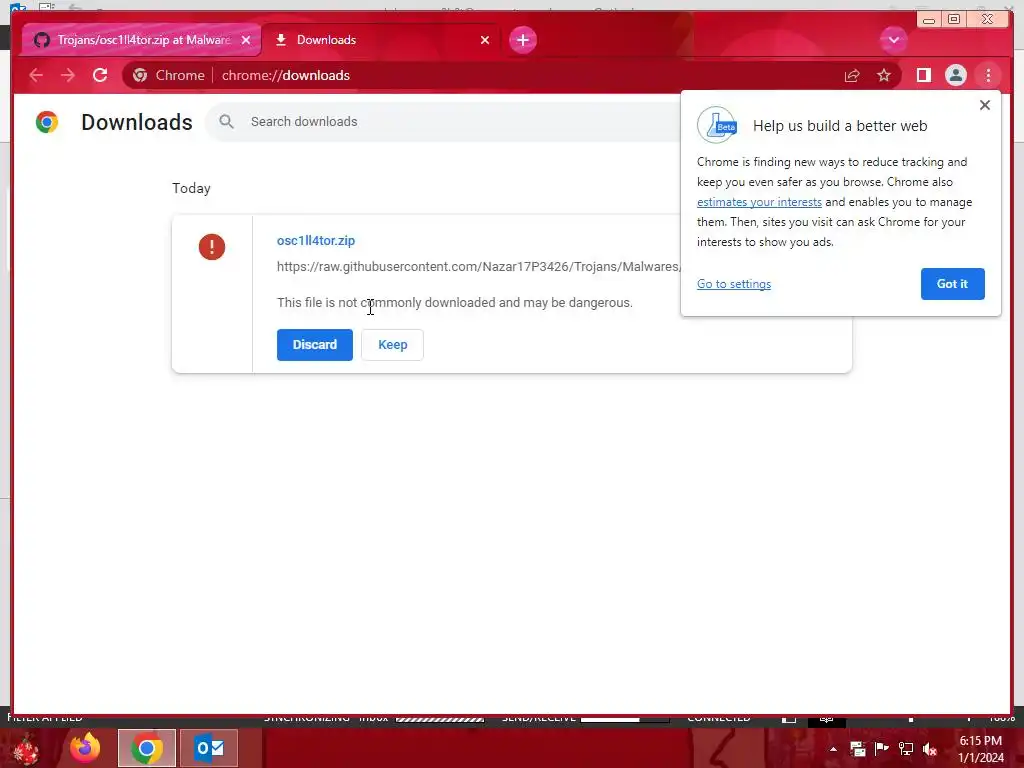The image size is (1024, 768).
Task: Click the search magnifier icon
Action: pos(226,121)
